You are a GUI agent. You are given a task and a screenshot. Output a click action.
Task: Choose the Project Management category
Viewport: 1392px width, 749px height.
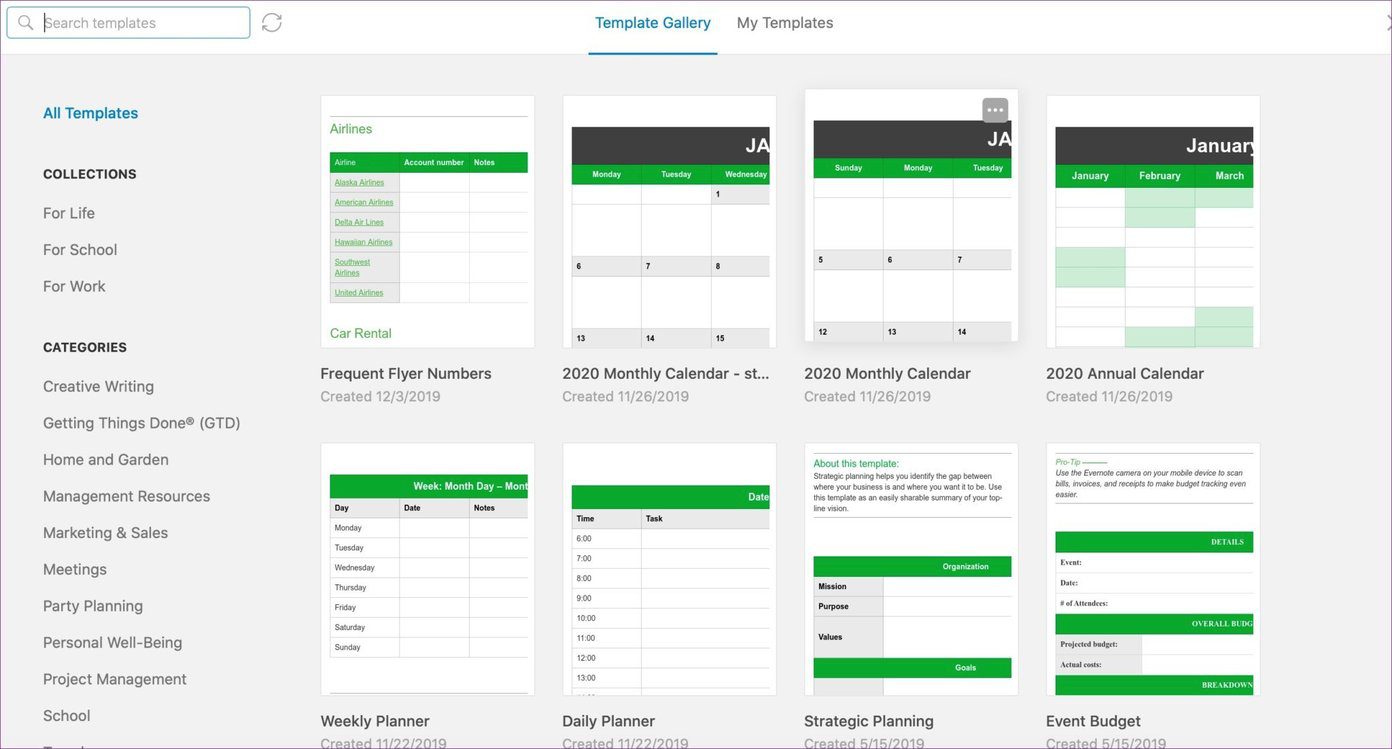(115, 679)
